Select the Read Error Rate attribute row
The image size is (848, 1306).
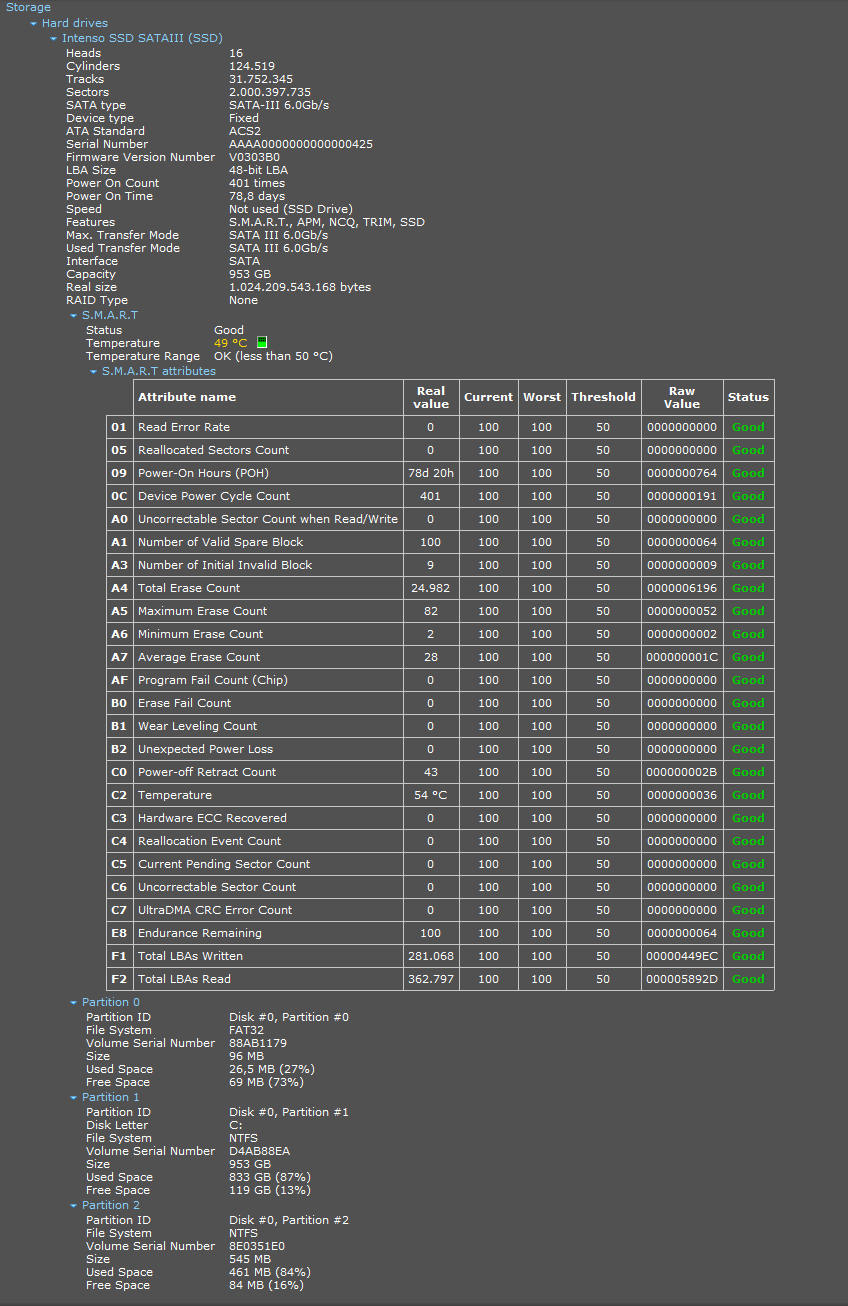tap(440, 427)
